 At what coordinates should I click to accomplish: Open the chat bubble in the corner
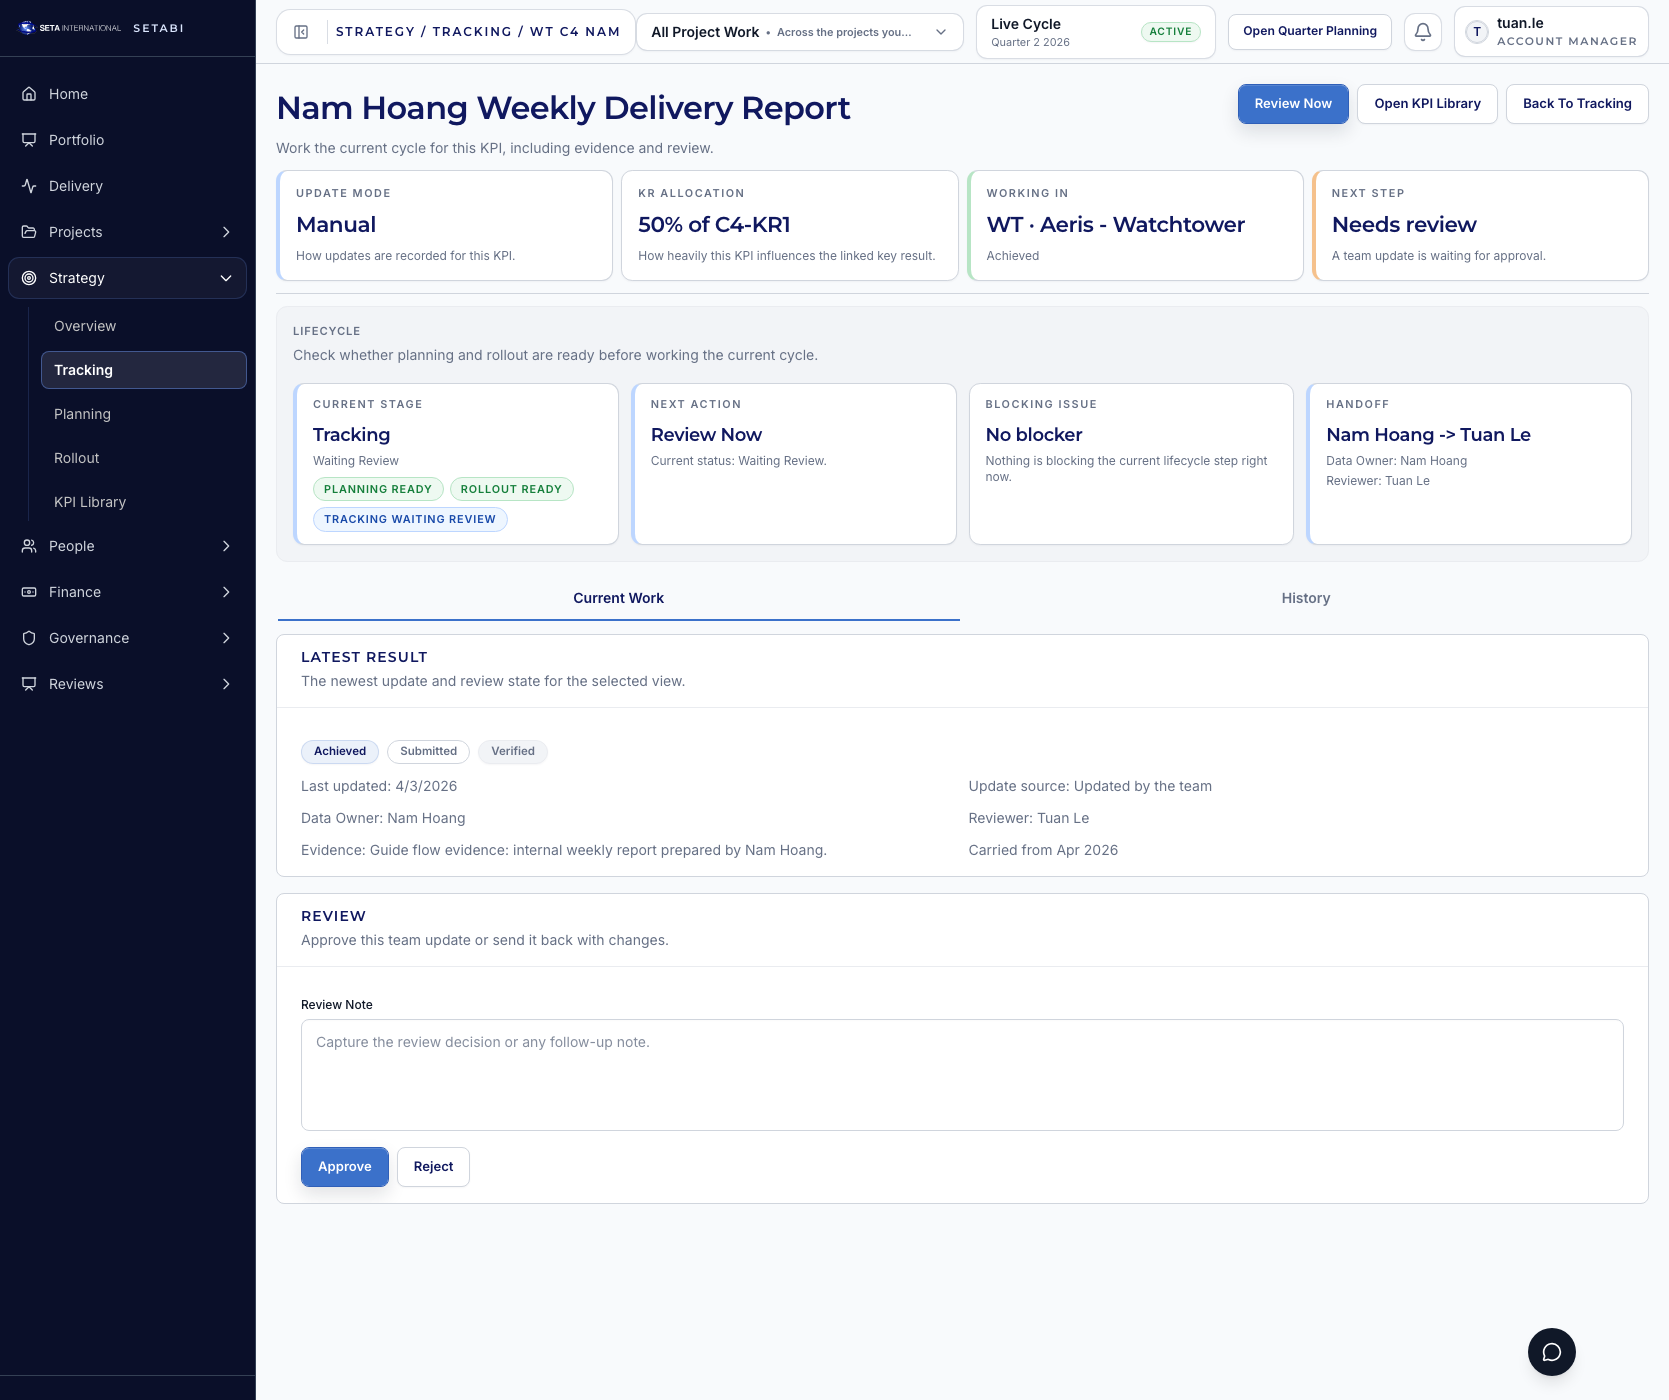pyautogui.click(x=1551, y=1352)
